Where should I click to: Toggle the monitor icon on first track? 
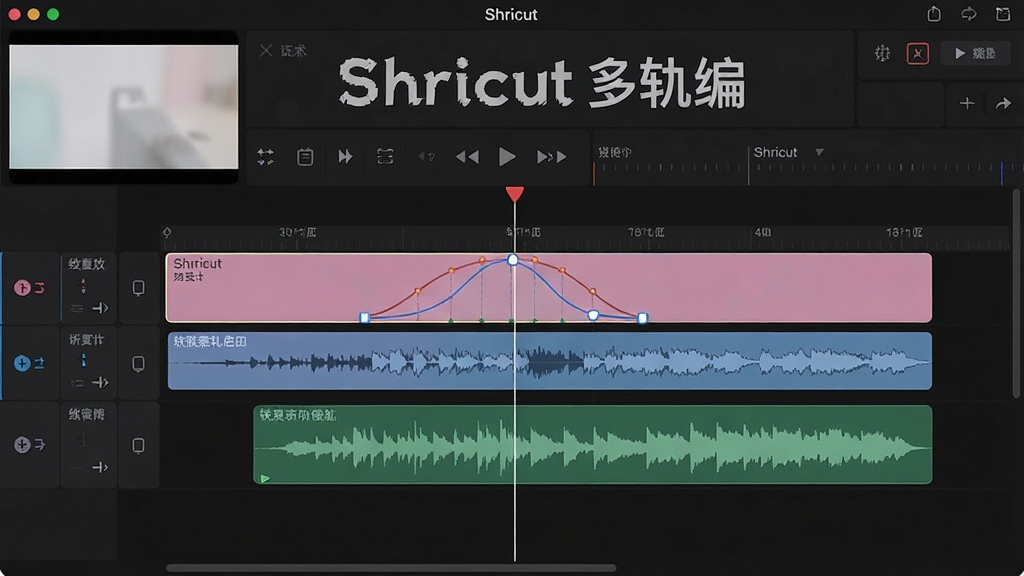(x=138, y=288)
